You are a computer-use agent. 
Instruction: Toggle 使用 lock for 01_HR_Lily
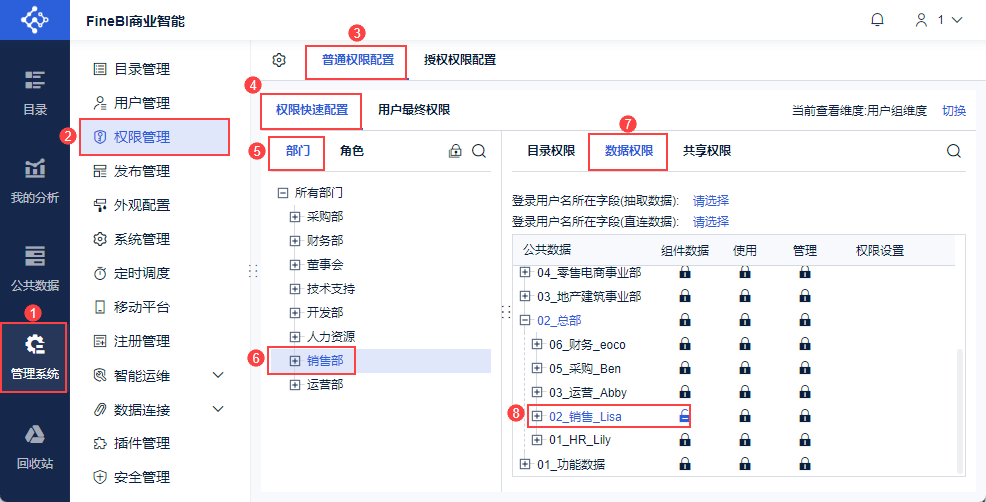click(745, 440)
